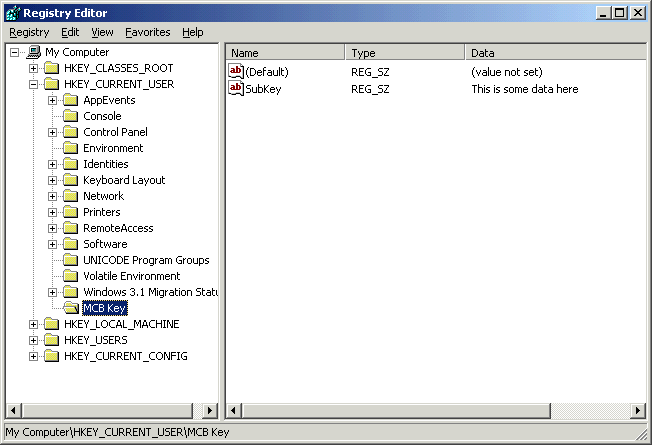Expand the Identities key
Viewport: 652px width, 445px height.
(52, 164)
